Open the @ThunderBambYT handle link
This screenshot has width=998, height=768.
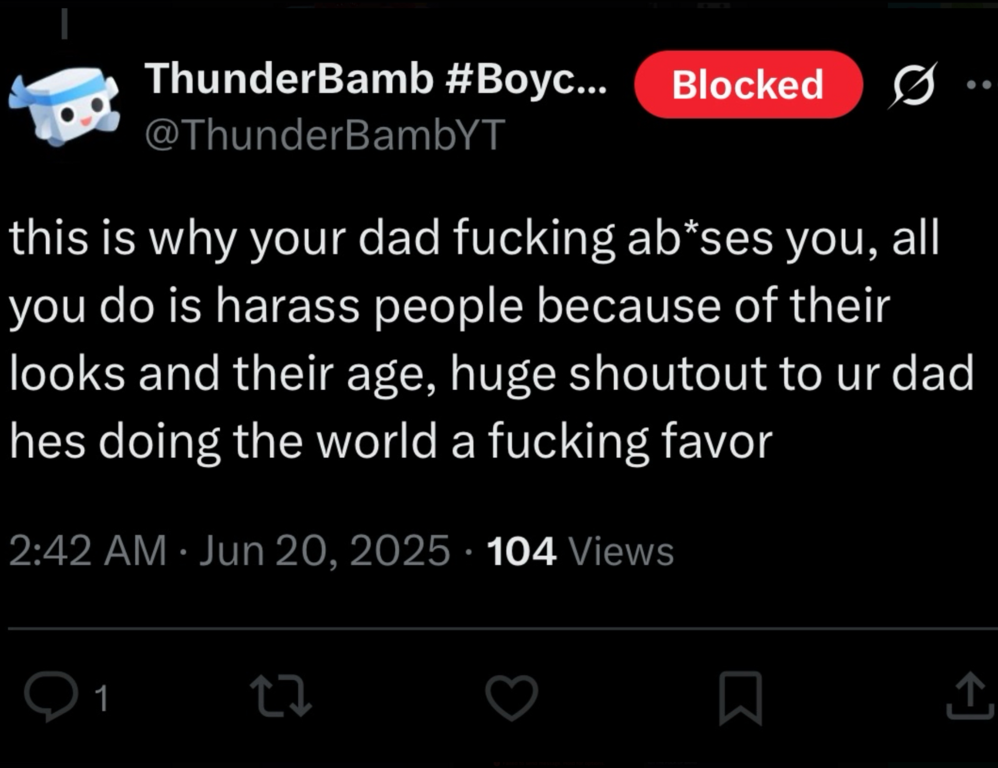click(324, 133)
